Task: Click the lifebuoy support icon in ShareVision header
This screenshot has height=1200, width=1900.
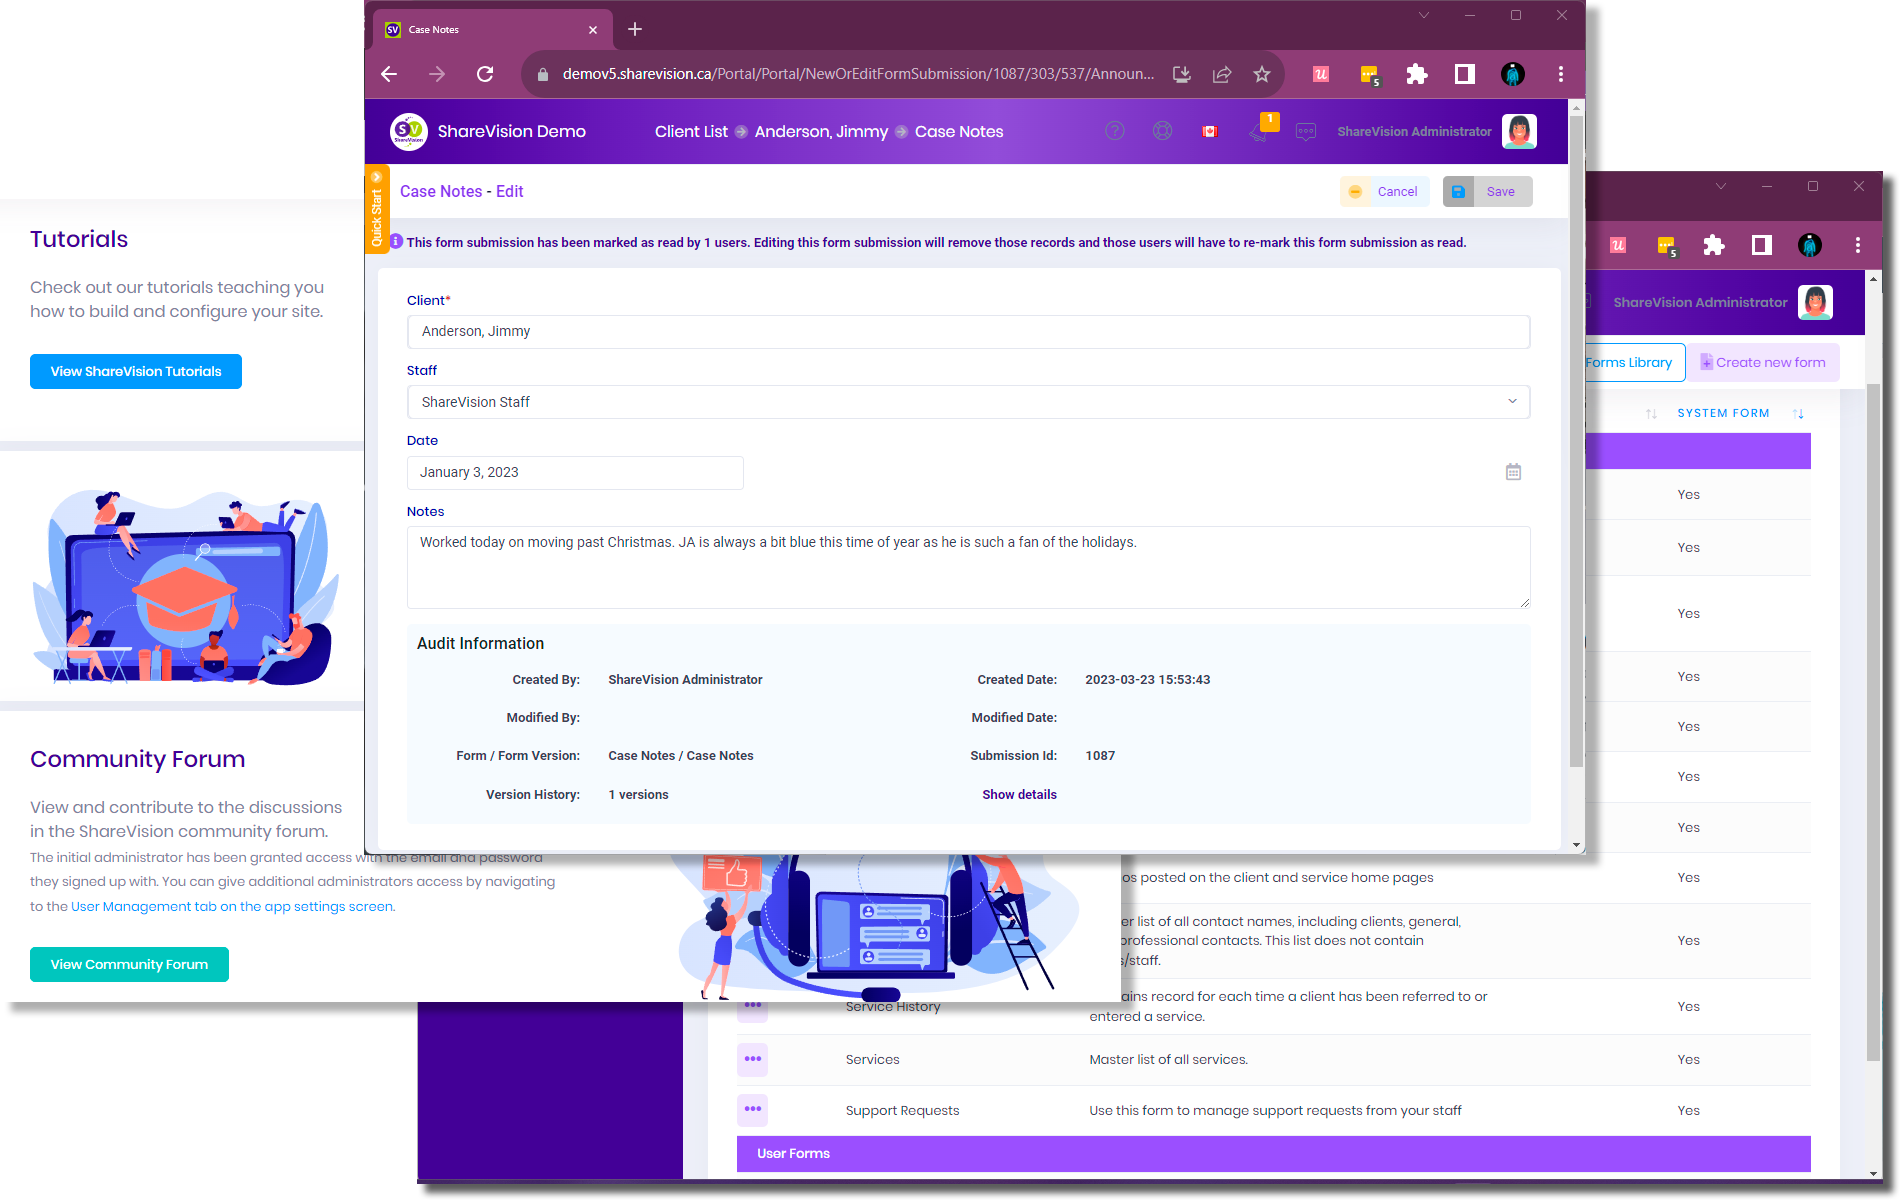Action: click(1162, 131)
